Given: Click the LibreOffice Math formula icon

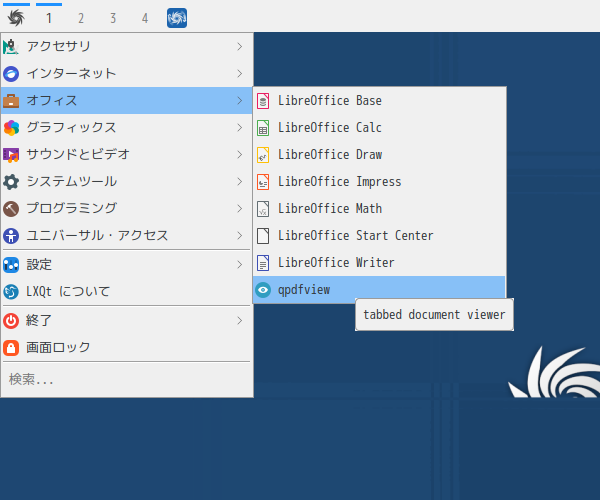Looking at the screenshot, I should tap(263, 209).
